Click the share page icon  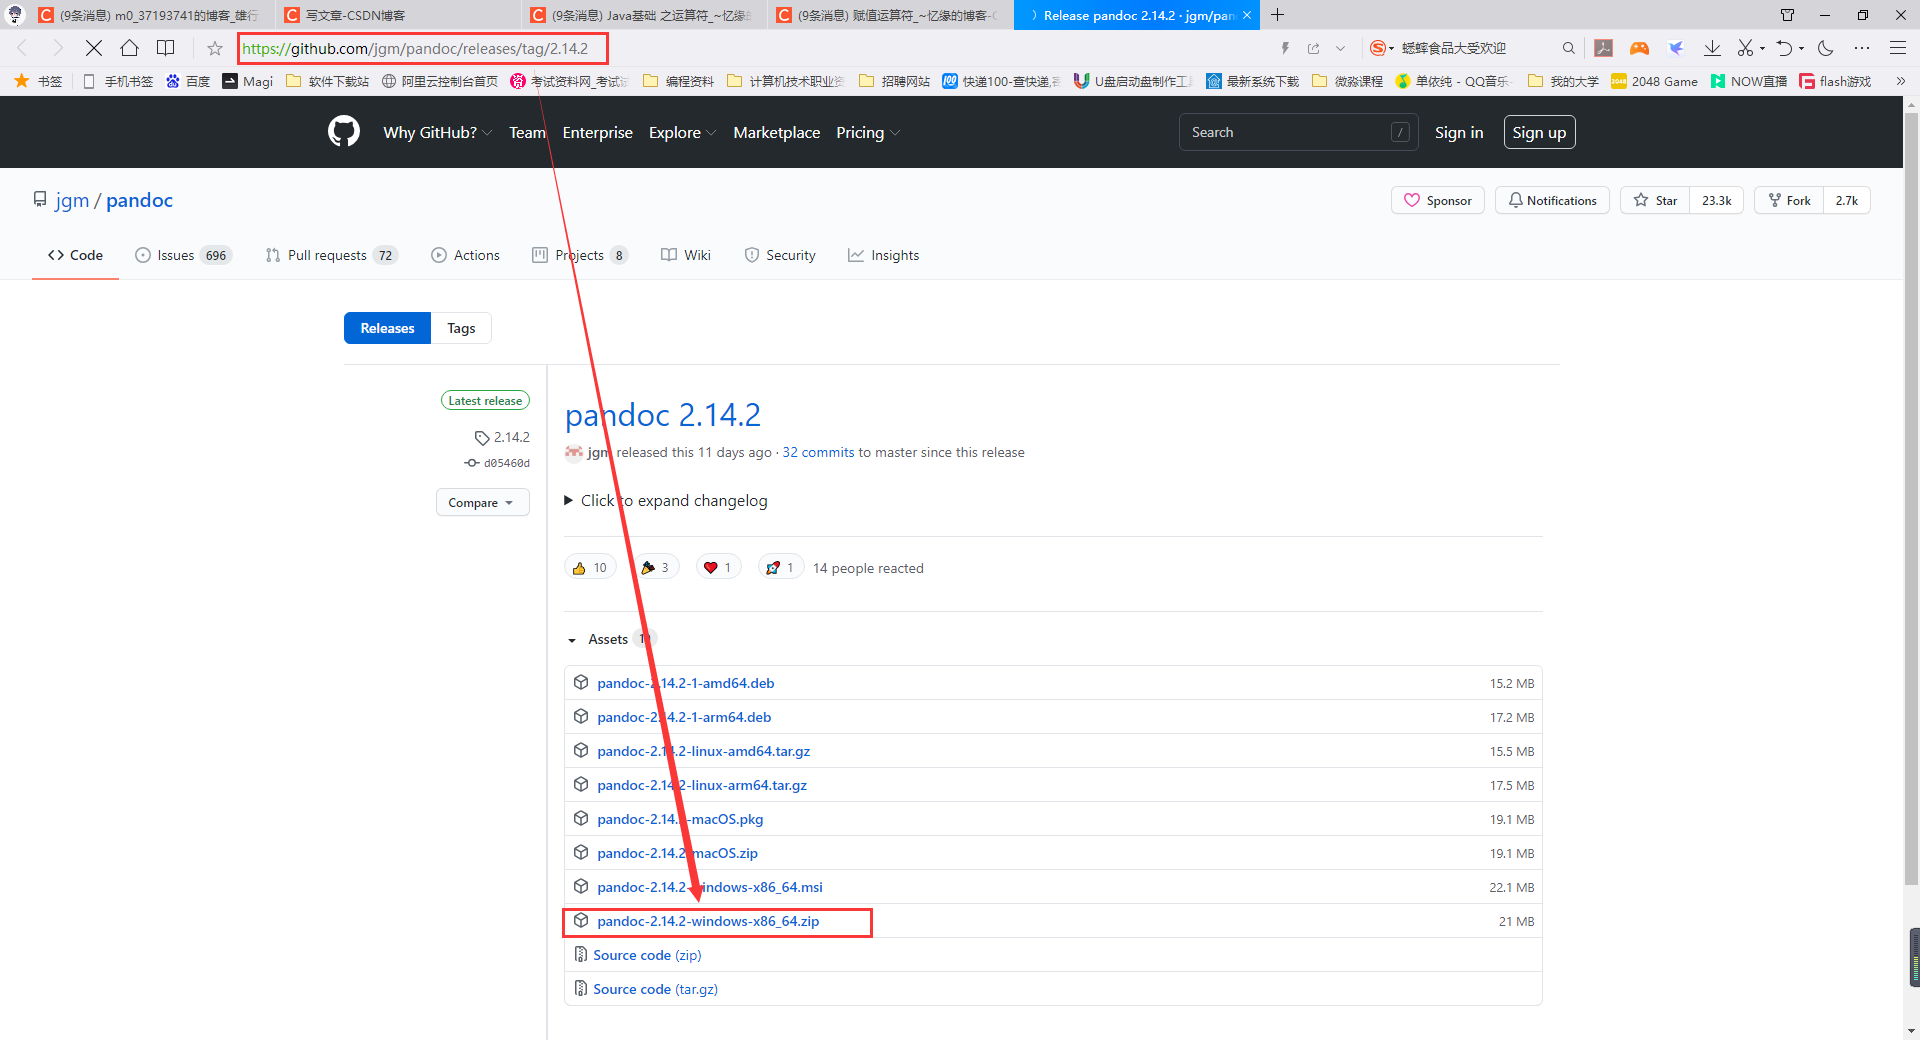pyautogui.click(x=1313, y=48)
